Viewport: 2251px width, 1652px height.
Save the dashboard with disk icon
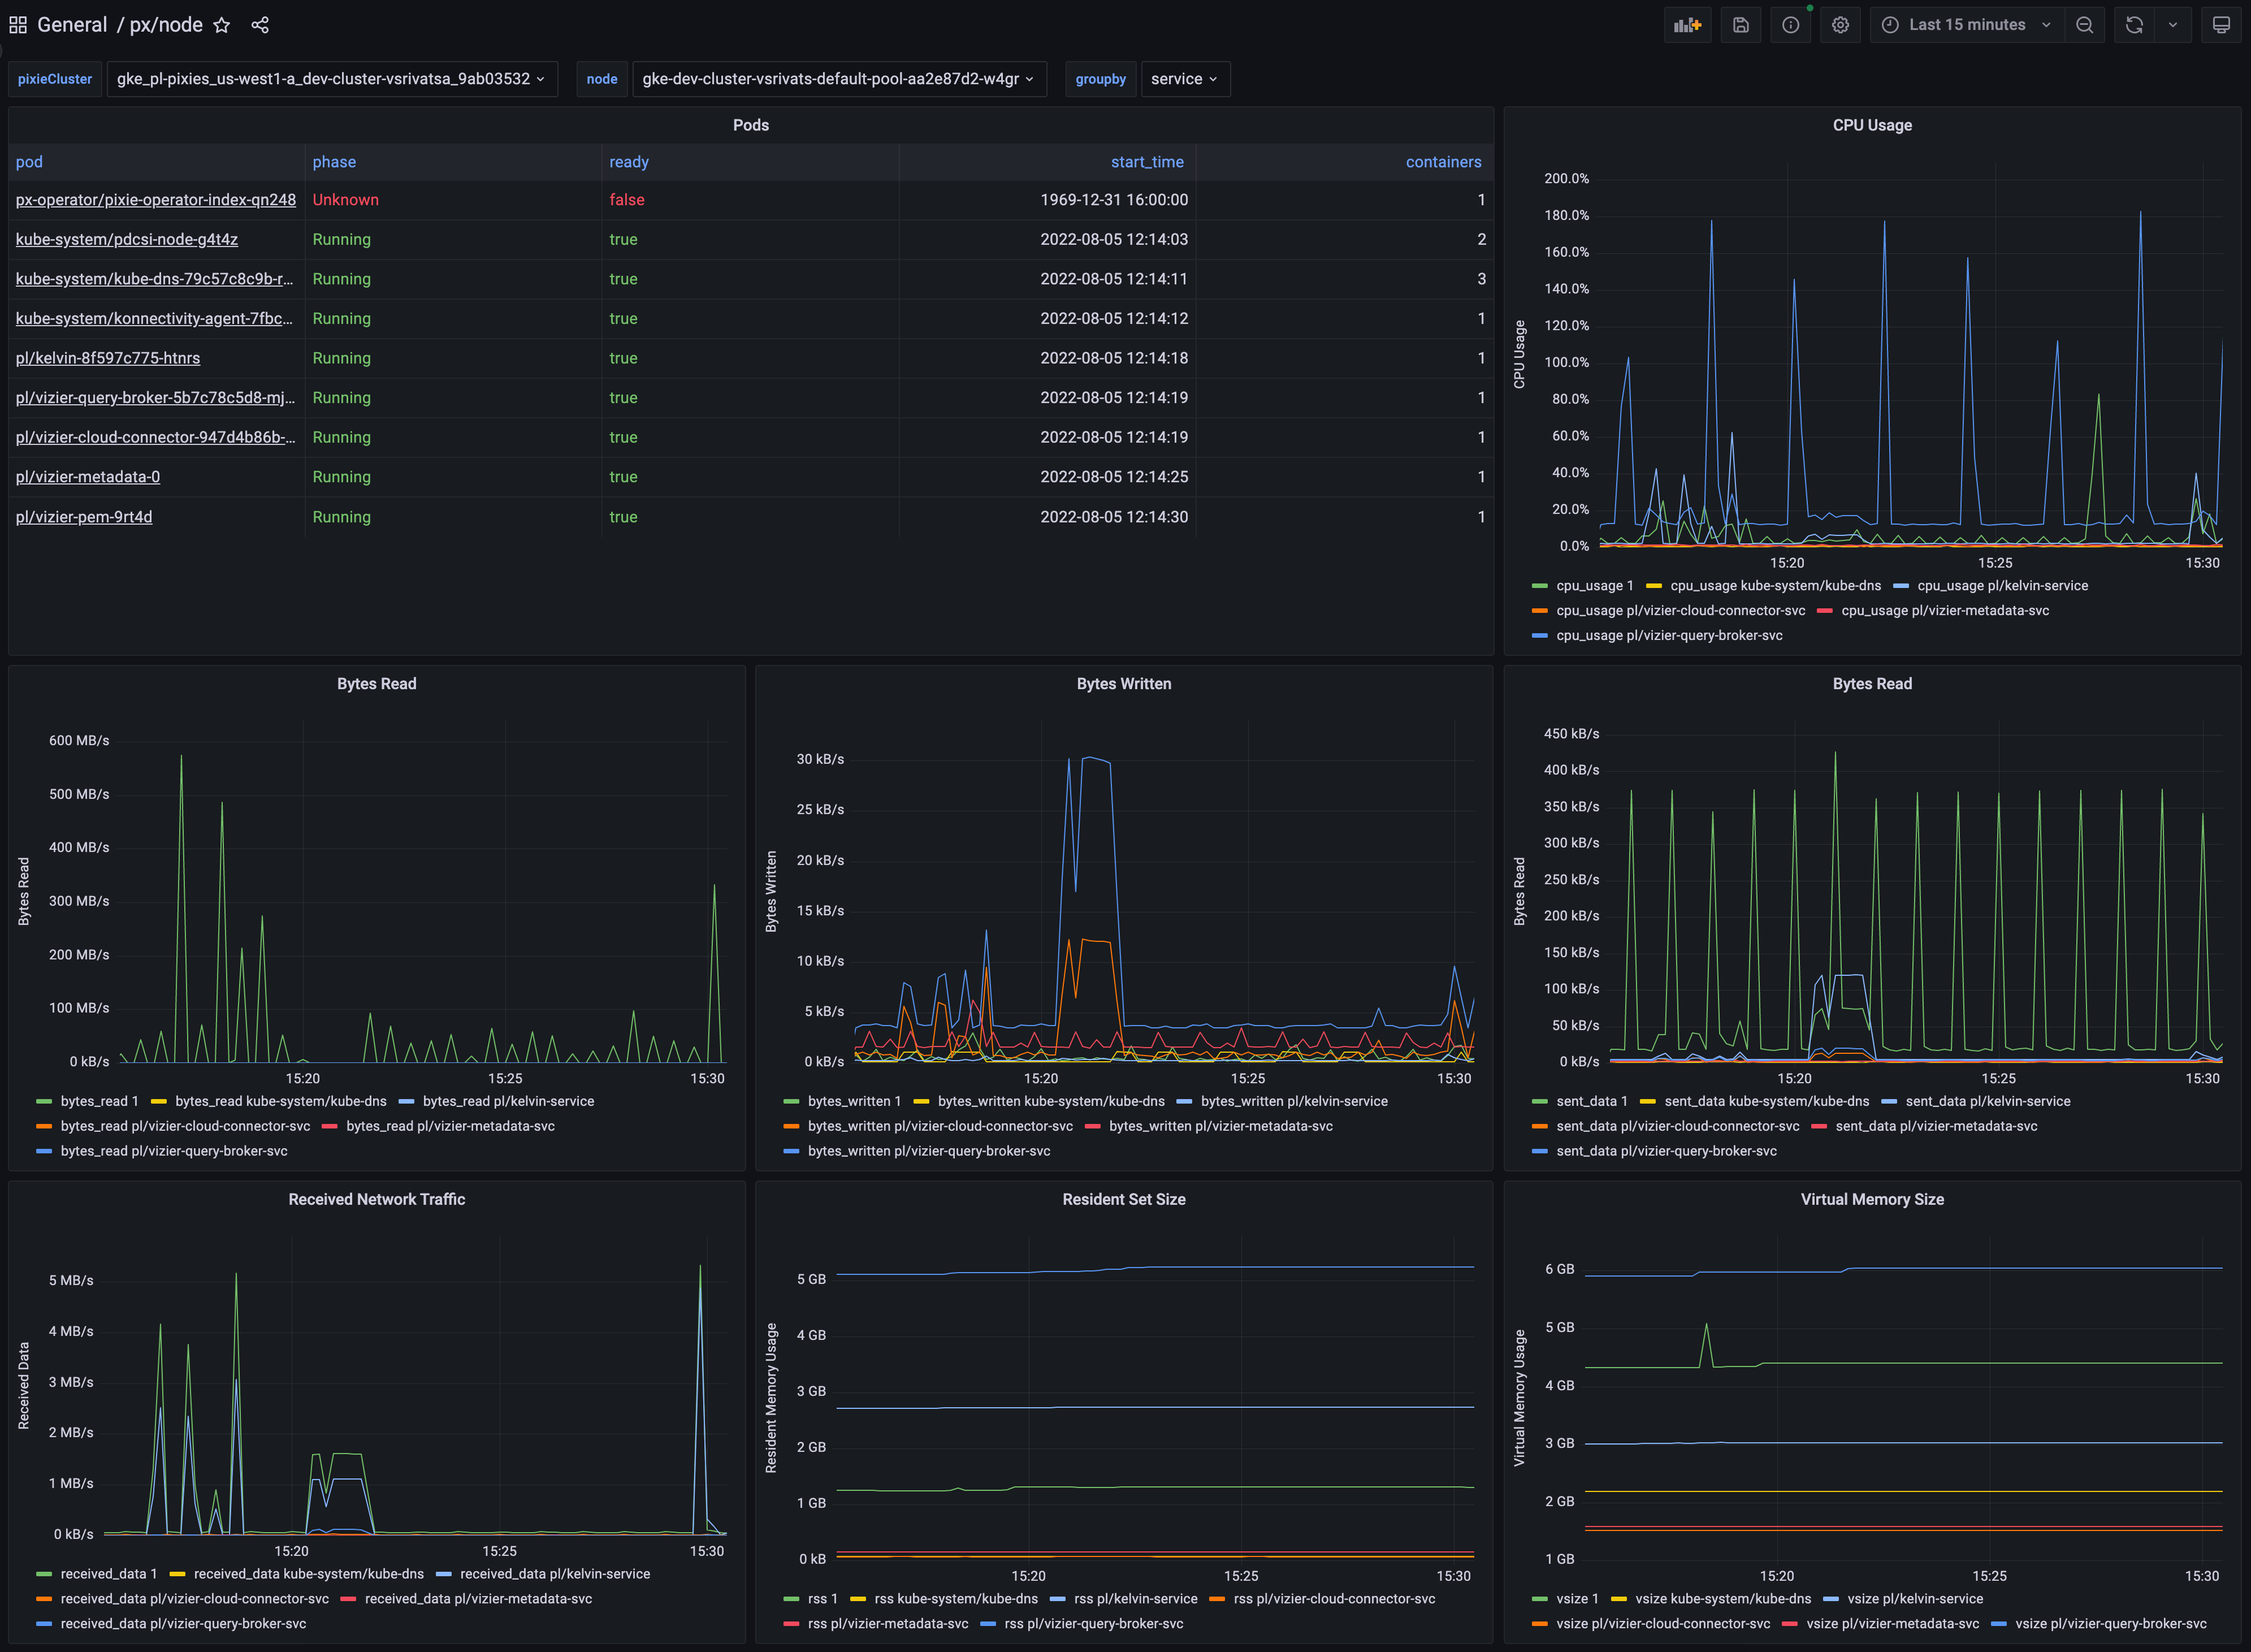pos(1740,25)
